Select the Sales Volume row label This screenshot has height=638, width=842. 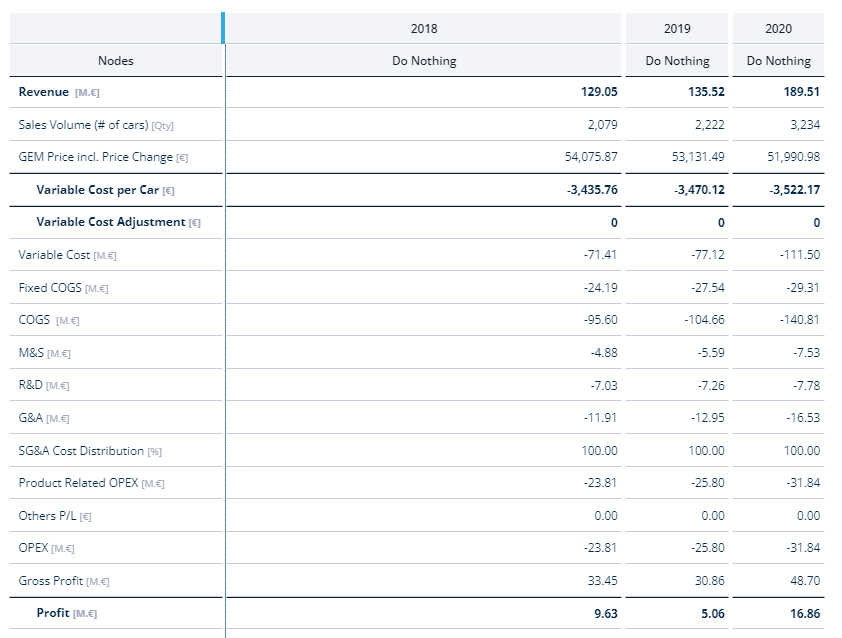83,125
